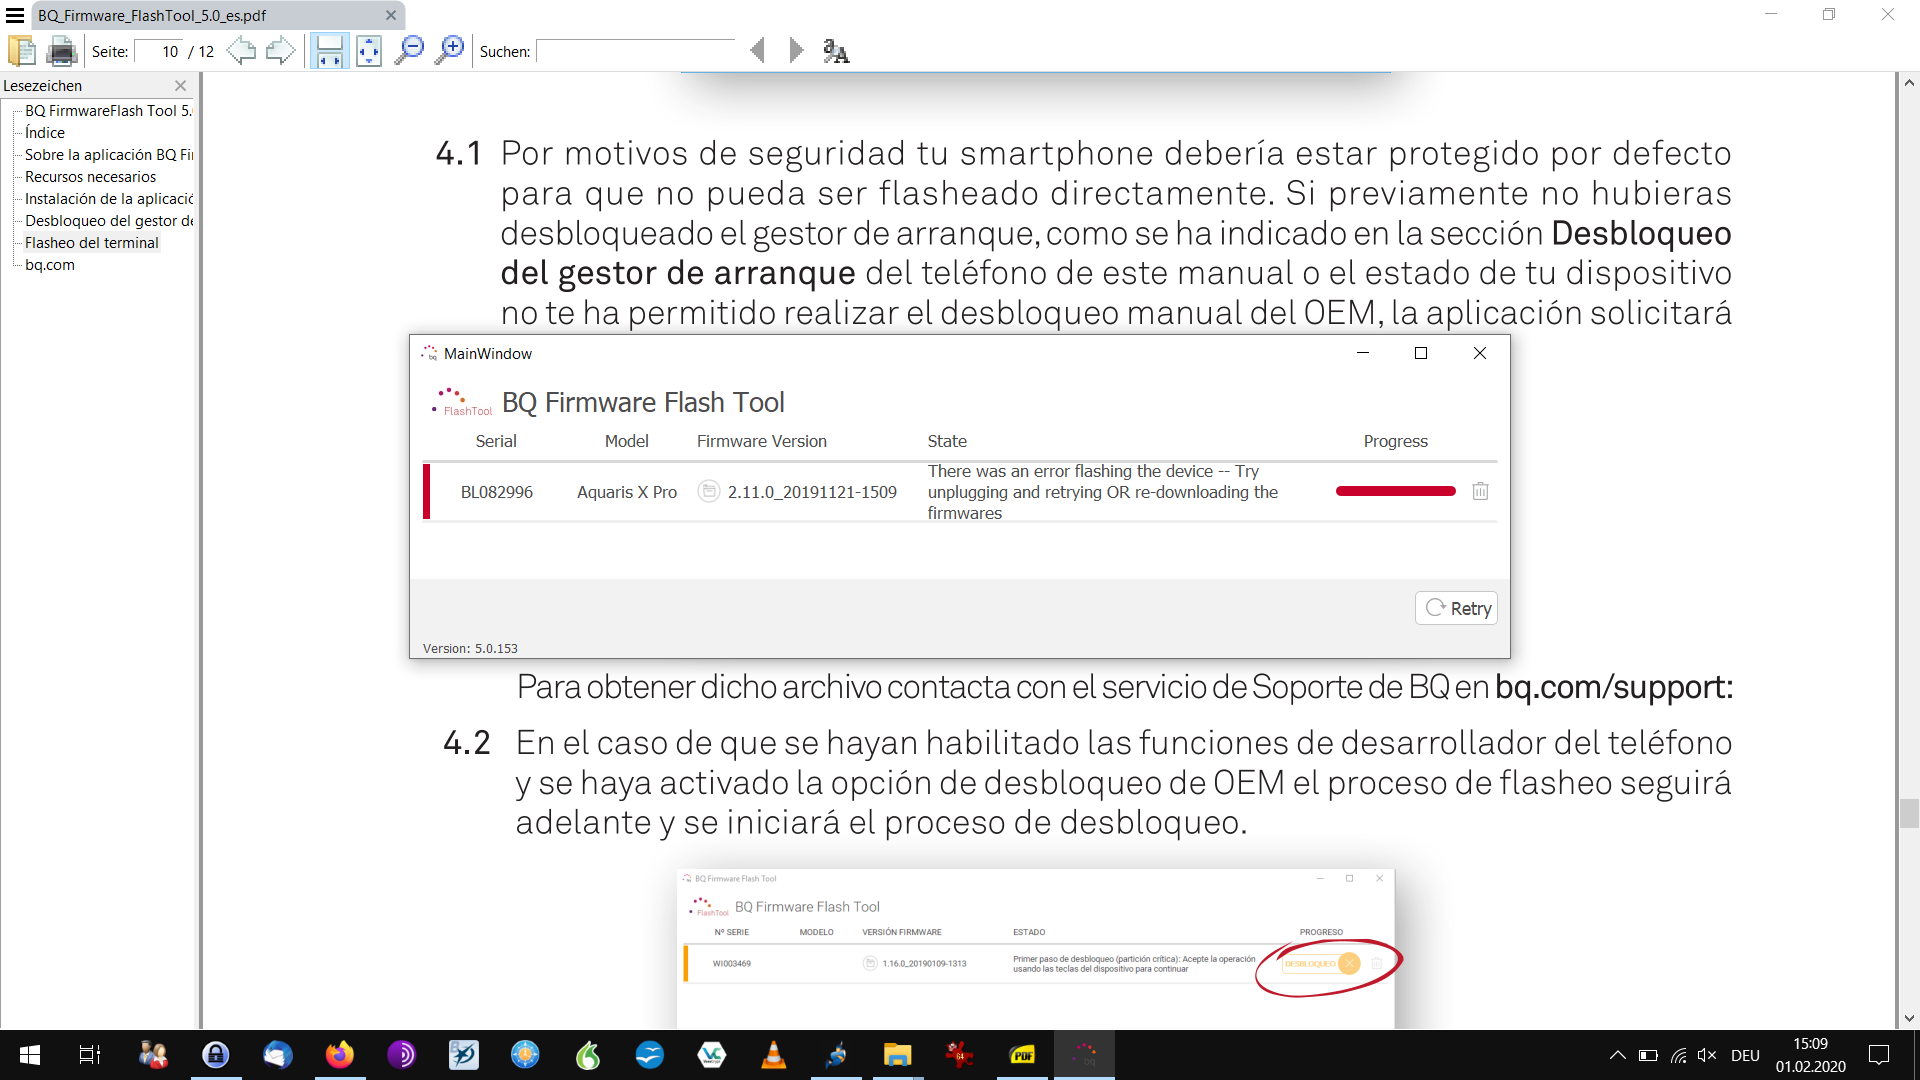The width and height of the screenshot is (1920, 1080).
Task: Open File Explorer from the taskbar
Action: [x=897, y=1055]
